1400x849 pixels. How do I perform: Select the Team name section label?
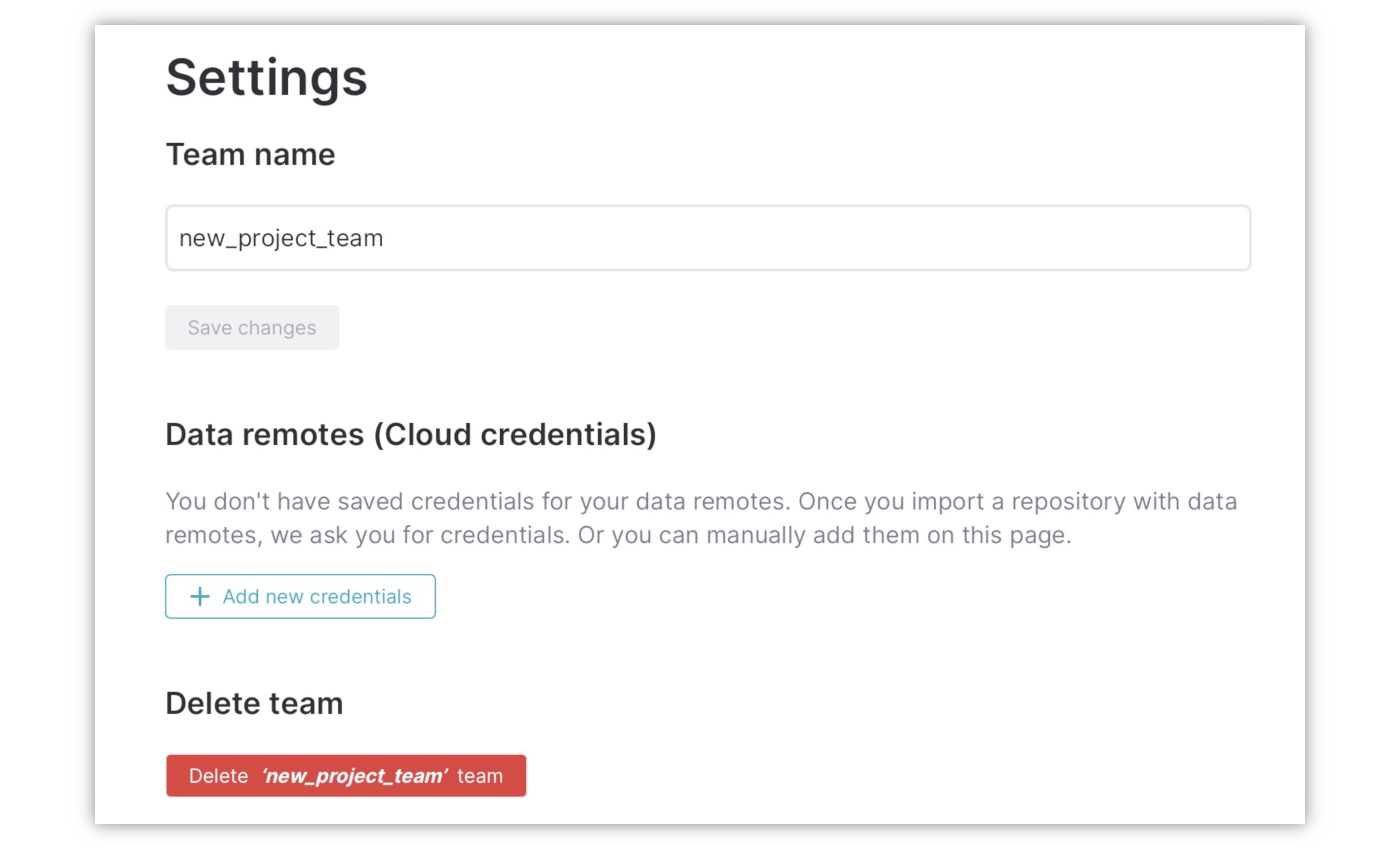pos(250,155)
